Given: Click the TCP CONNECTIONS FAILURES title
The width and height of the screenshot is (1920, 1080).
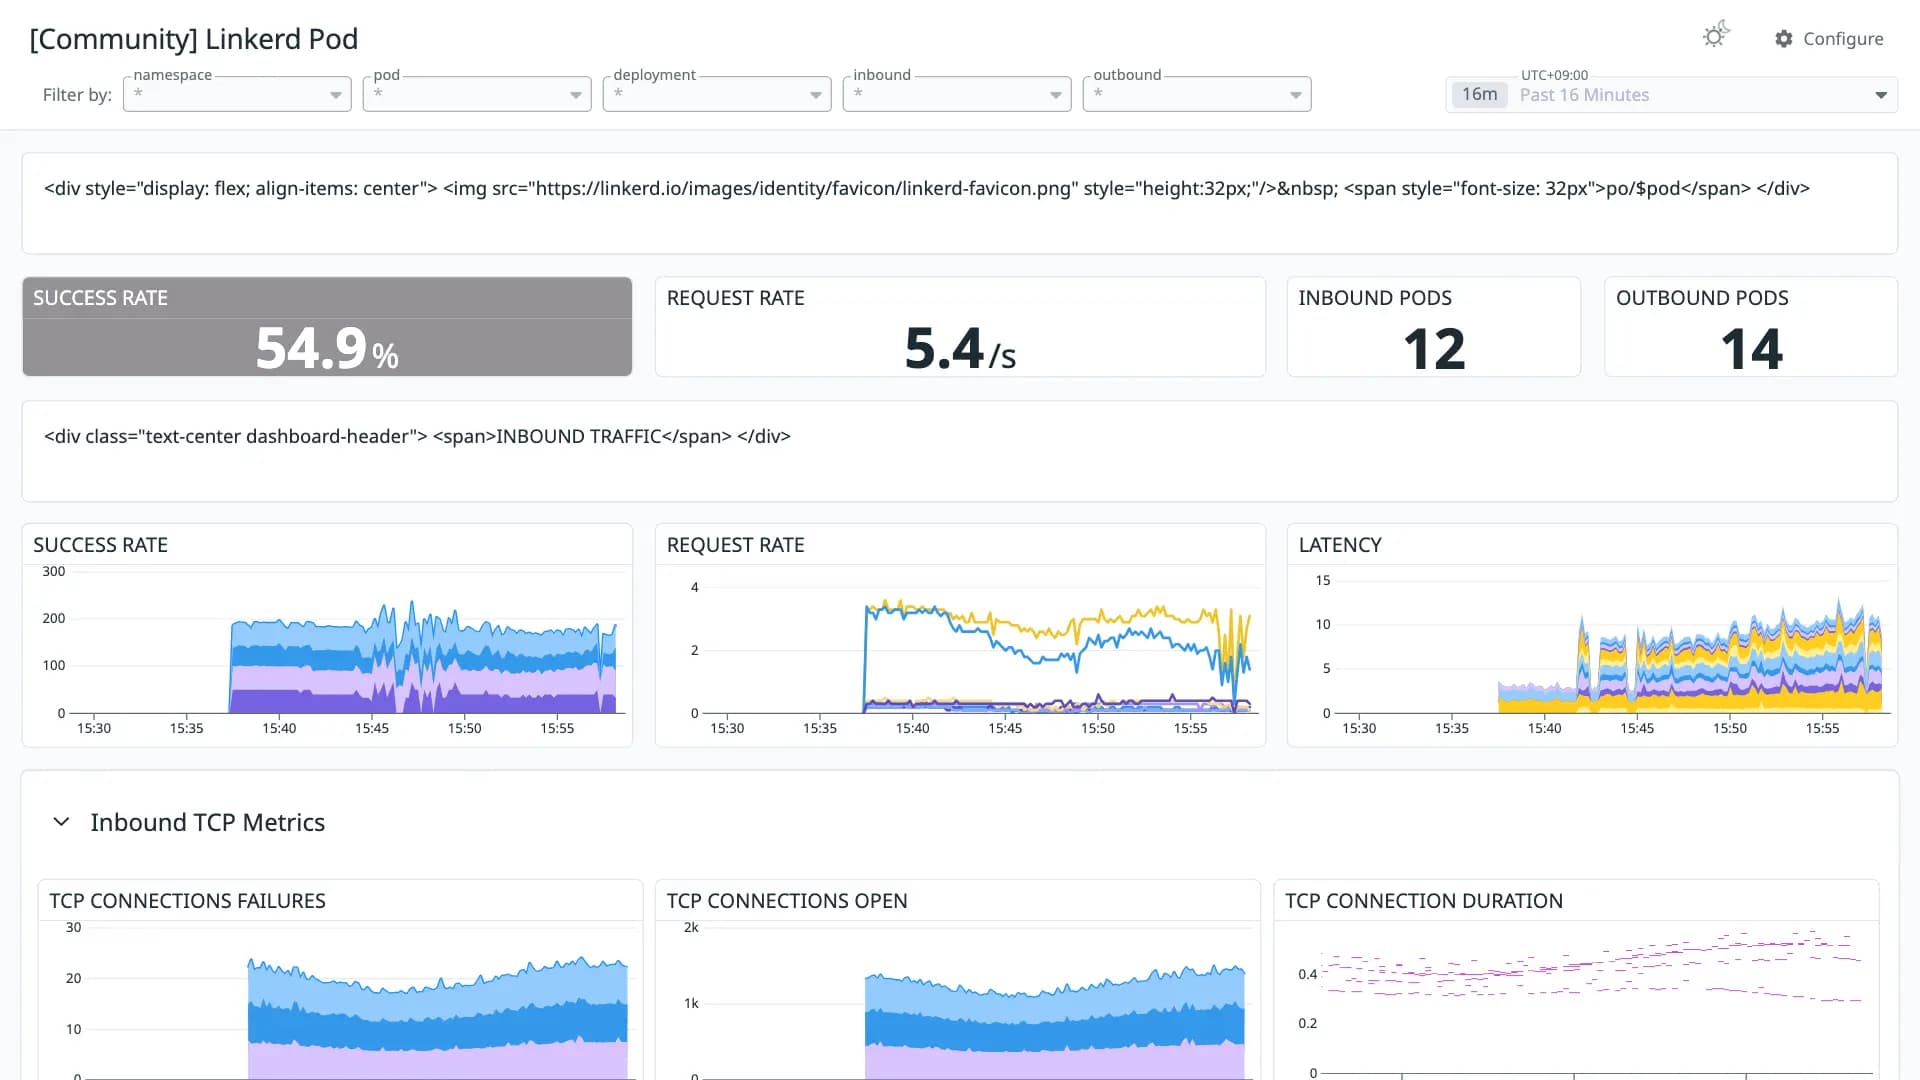Looking at the screenshot, I should tap(187, 901).
